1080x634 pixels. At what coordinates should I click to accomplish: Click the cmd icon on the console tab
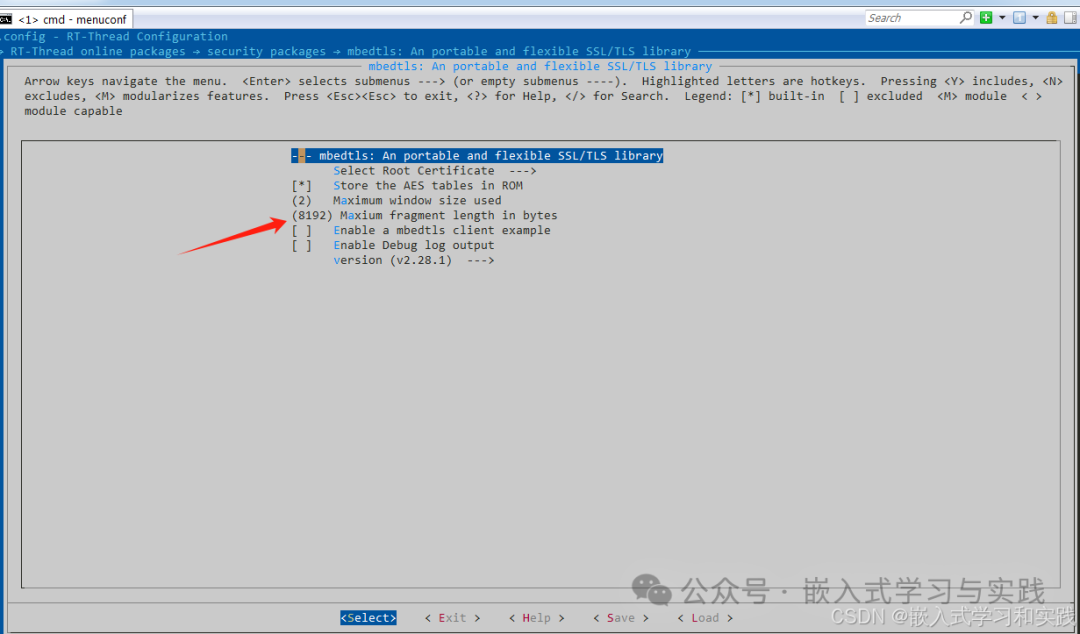pyautogui.click(x=6, y=19)
